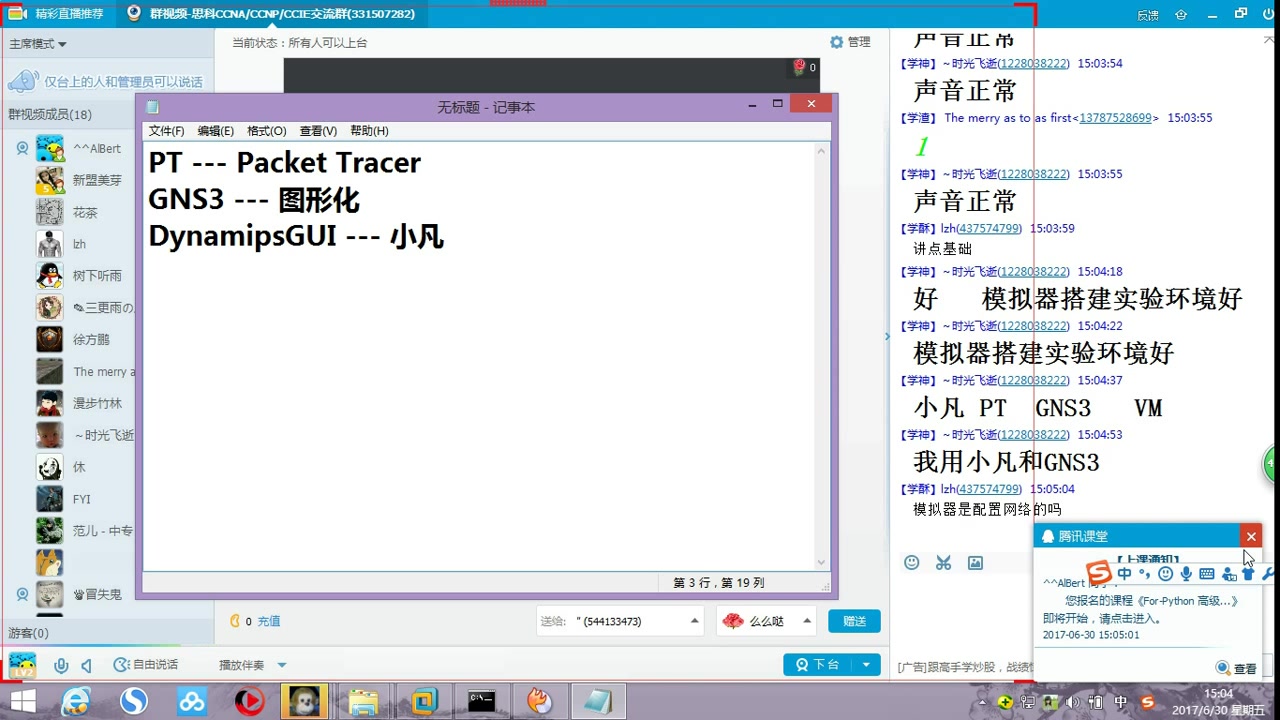
Task: Toggle the microphone icon in bottom bar
Action: coord(61,665)
